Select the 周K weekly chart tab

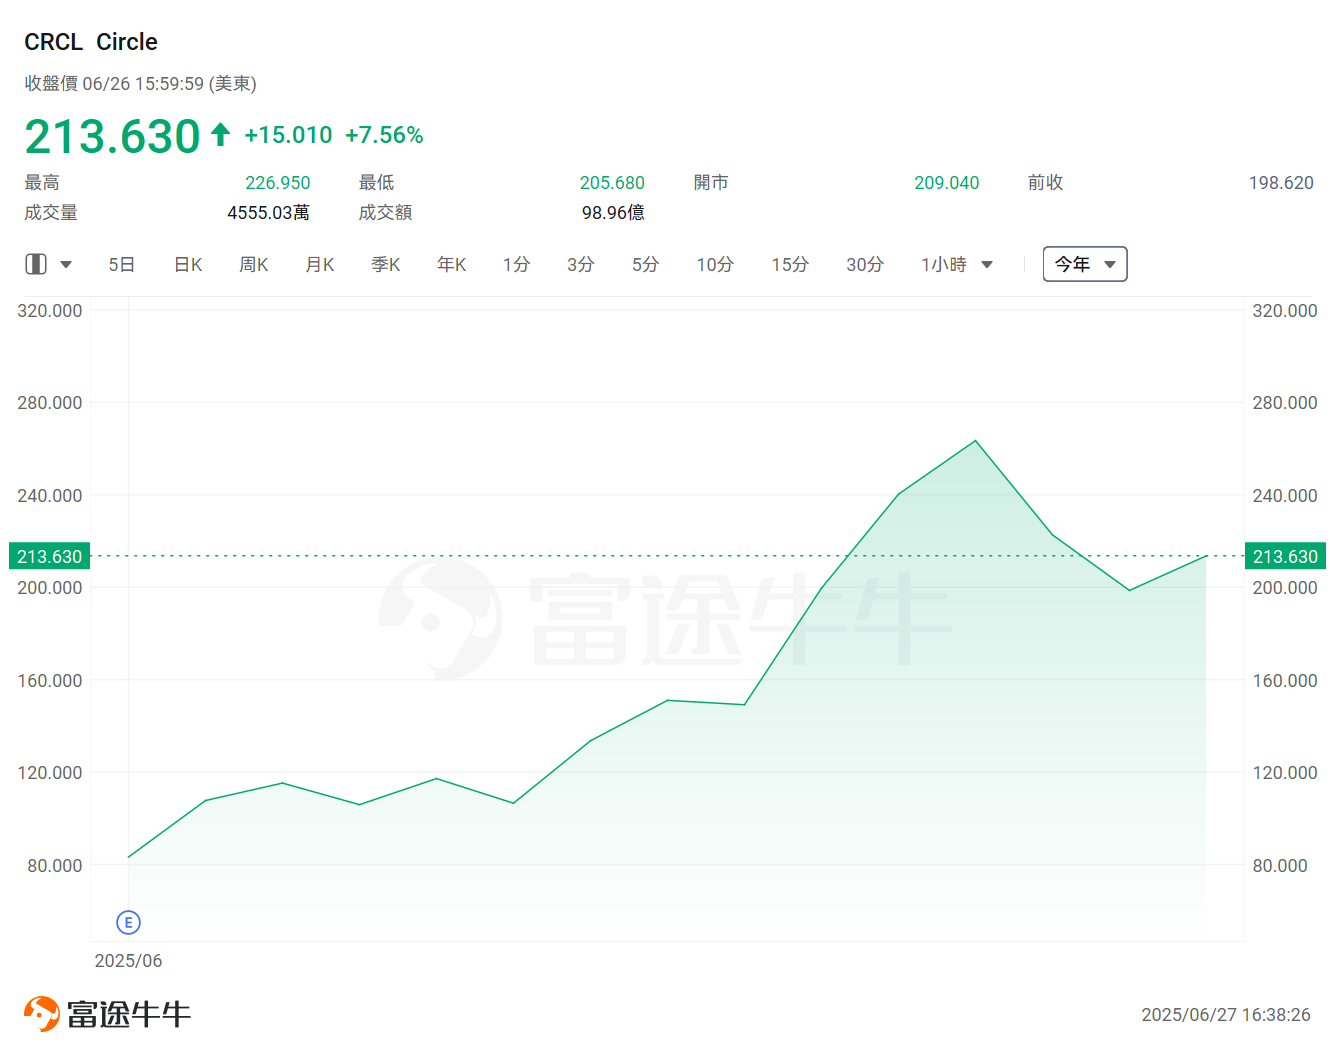(x=253, y=265)
